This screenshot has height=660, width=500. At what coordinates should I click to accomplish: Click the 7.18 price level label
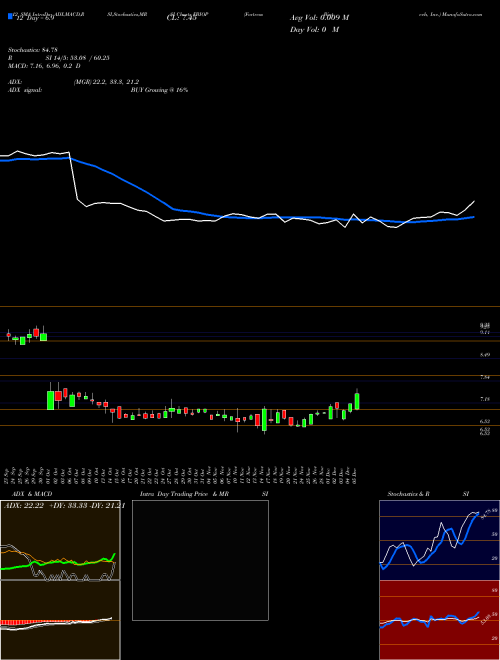click(x=485, y=398)
